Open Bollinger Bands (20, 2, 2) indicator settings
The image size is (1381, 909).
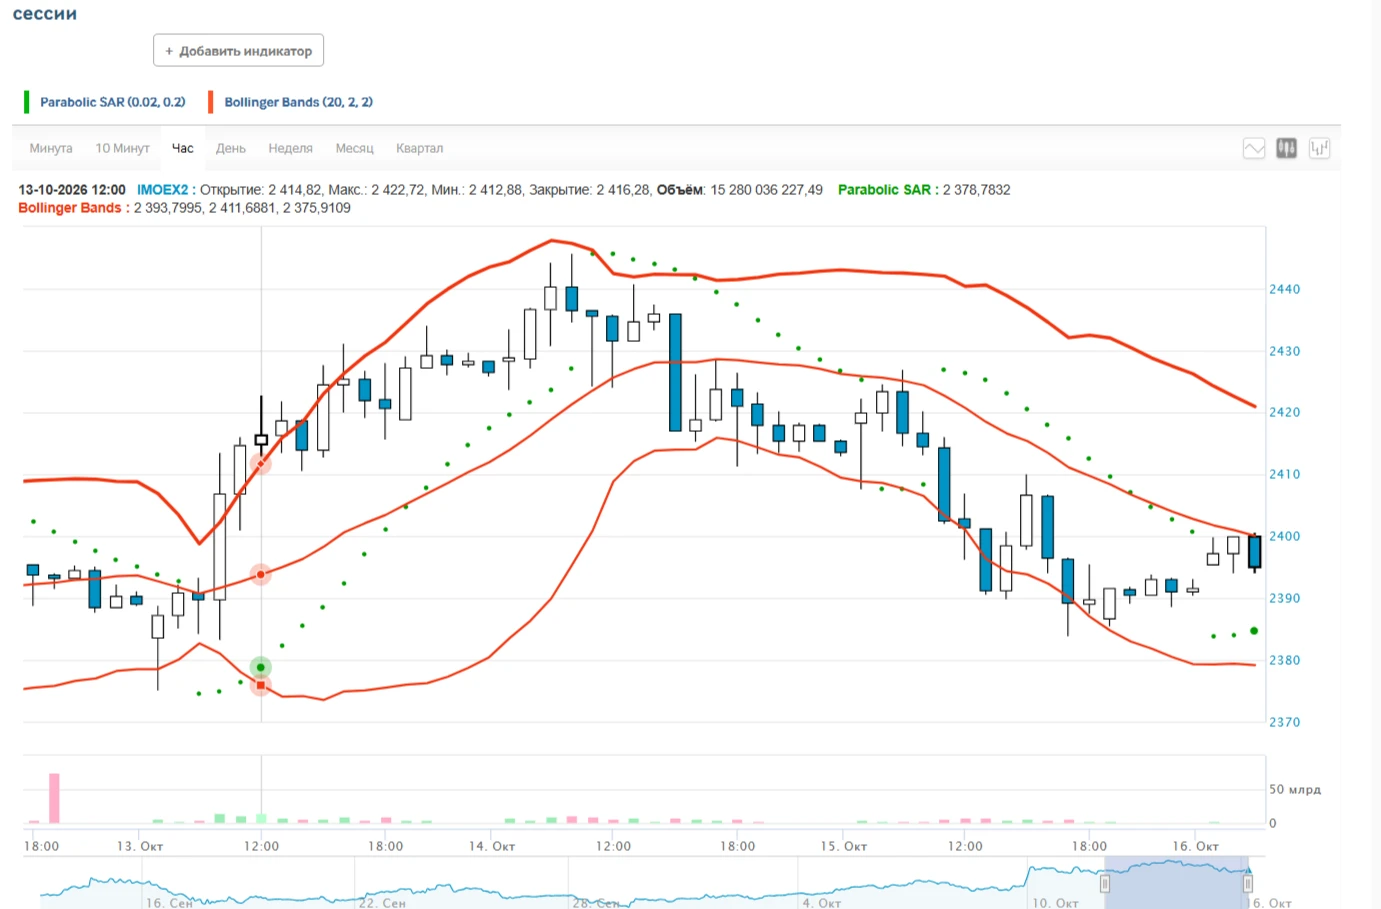pos(298,102)
